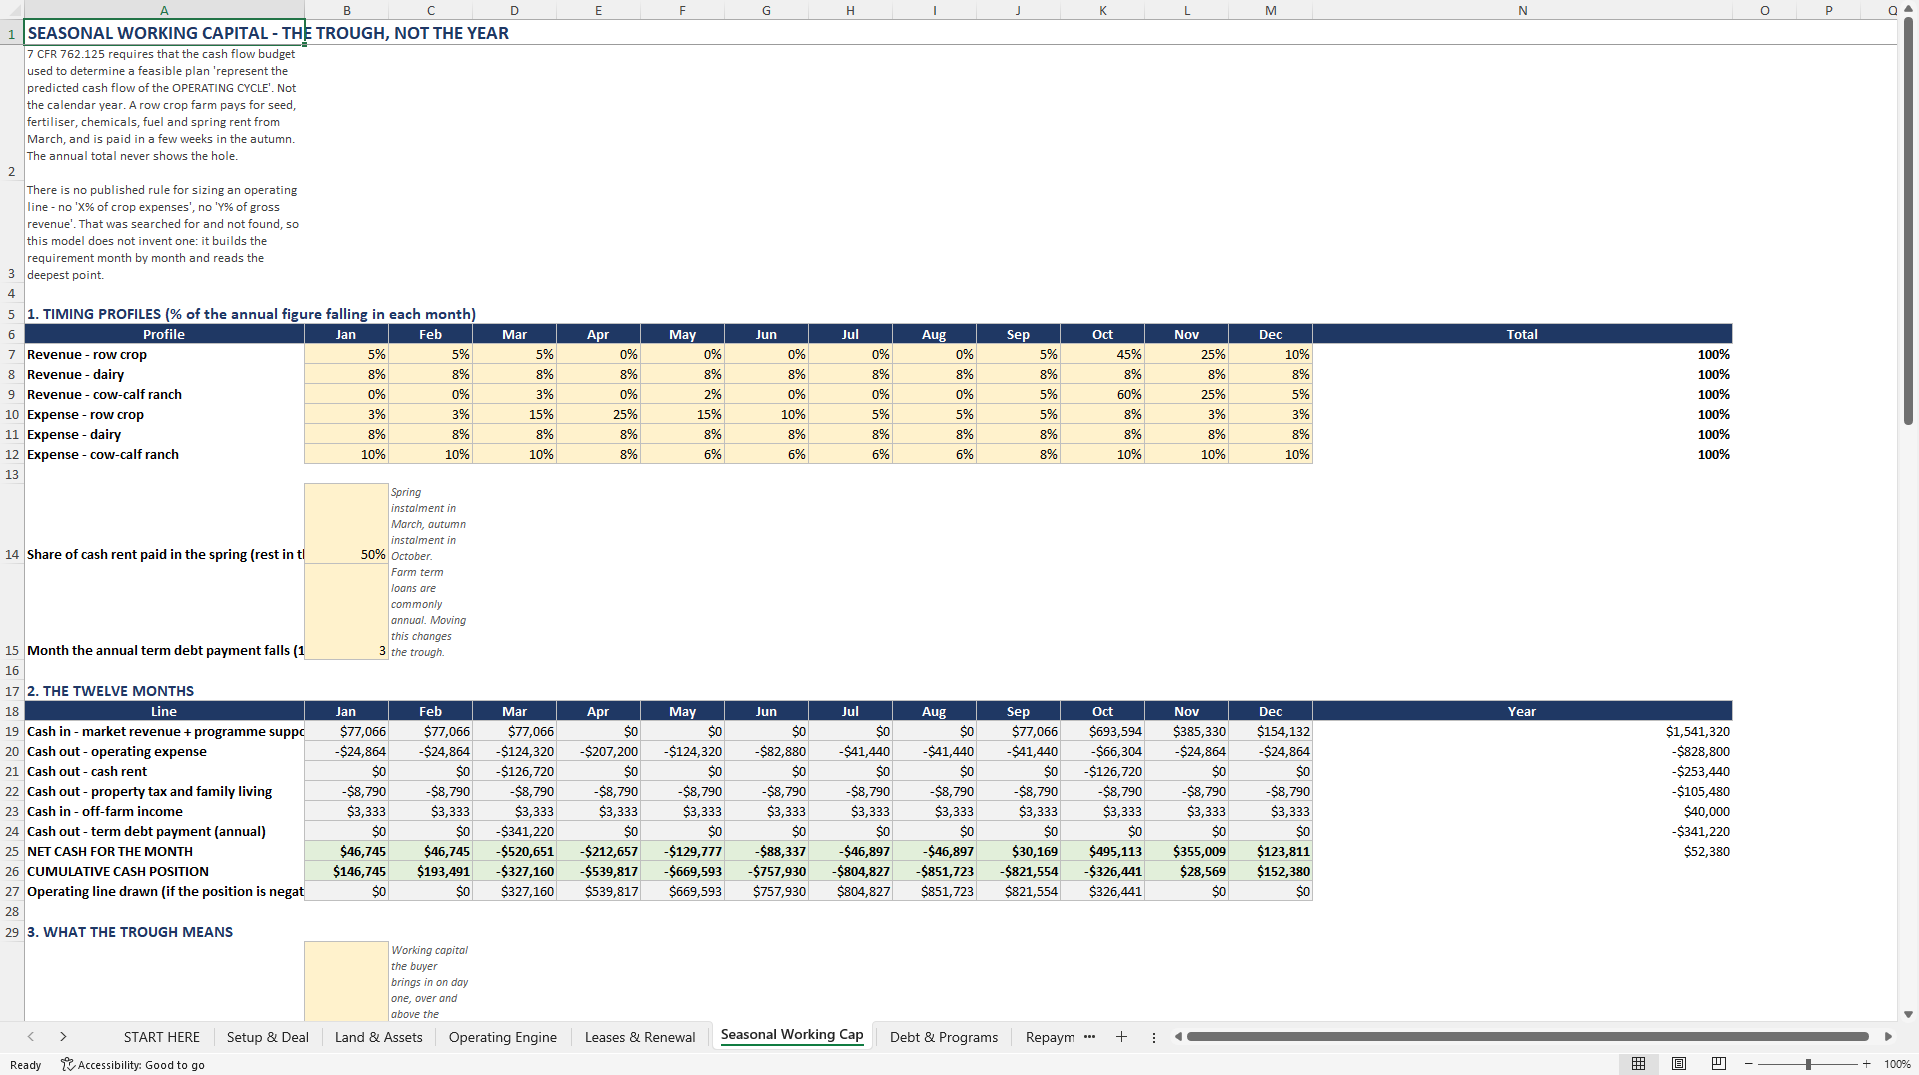Screen dimensions: 1919x1075
Task: Switch to Normal view icon
Action: click(1638, 1064)
